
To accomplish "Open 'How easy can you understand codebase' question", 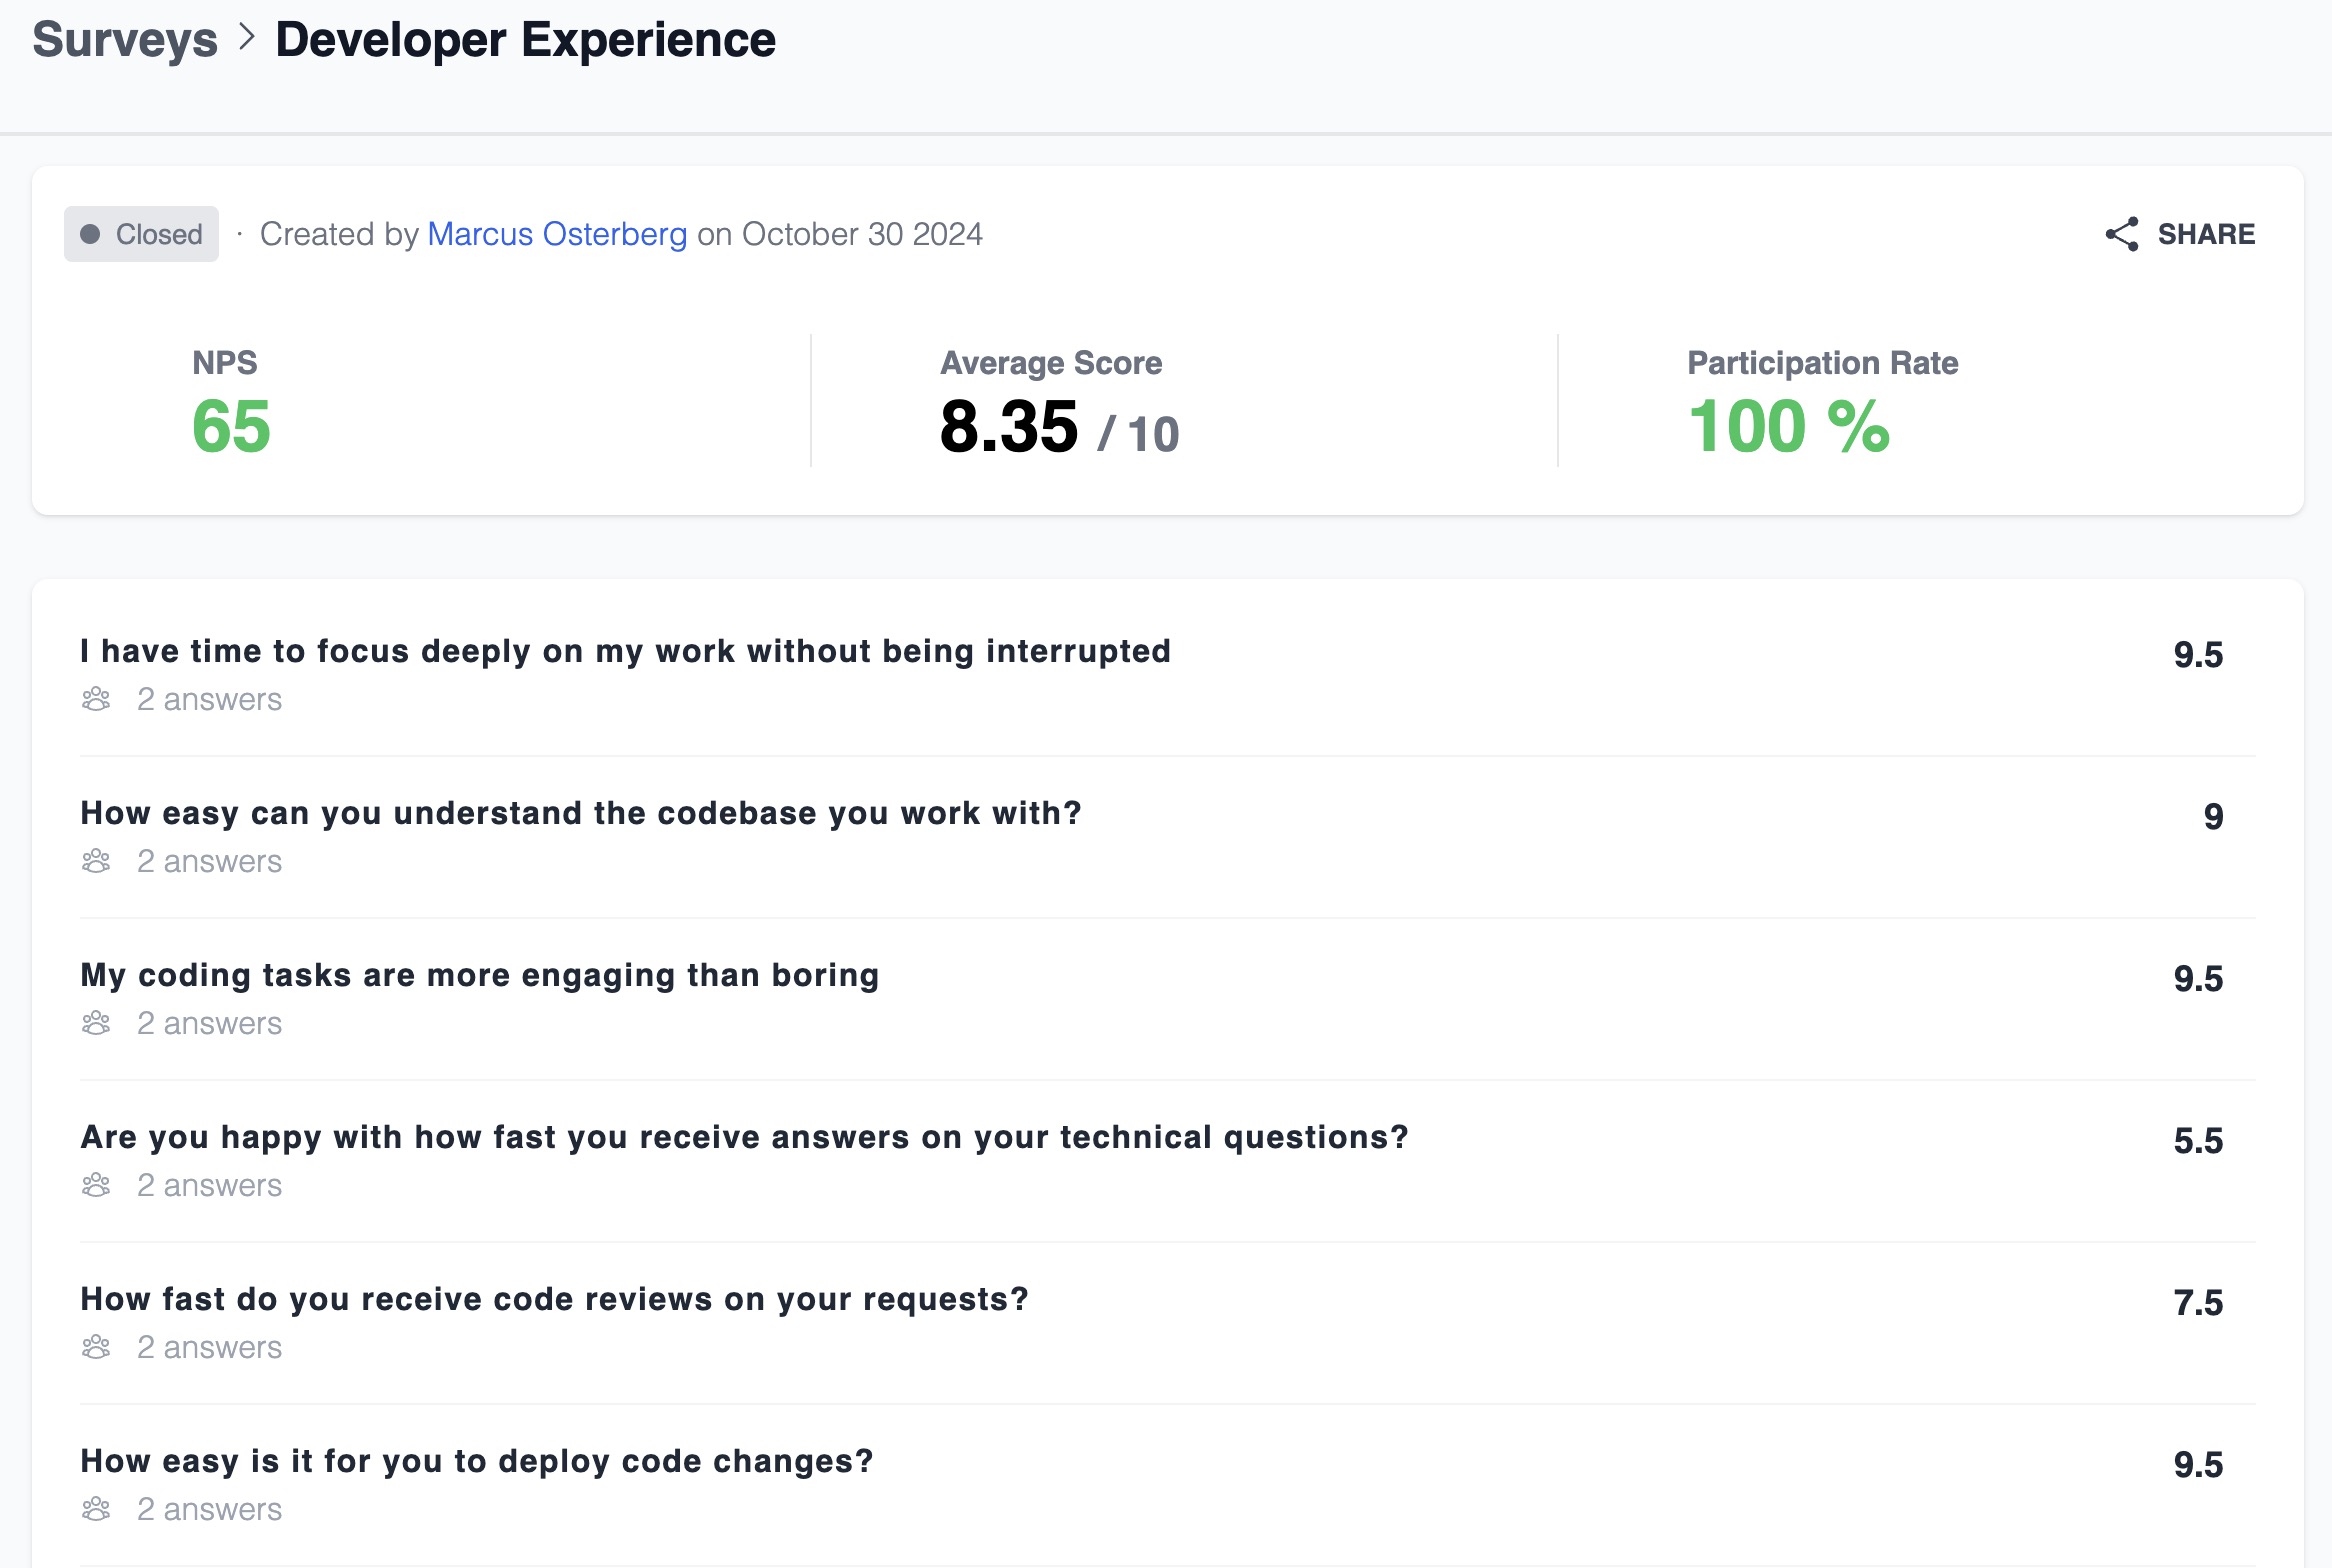I will 580,813.
